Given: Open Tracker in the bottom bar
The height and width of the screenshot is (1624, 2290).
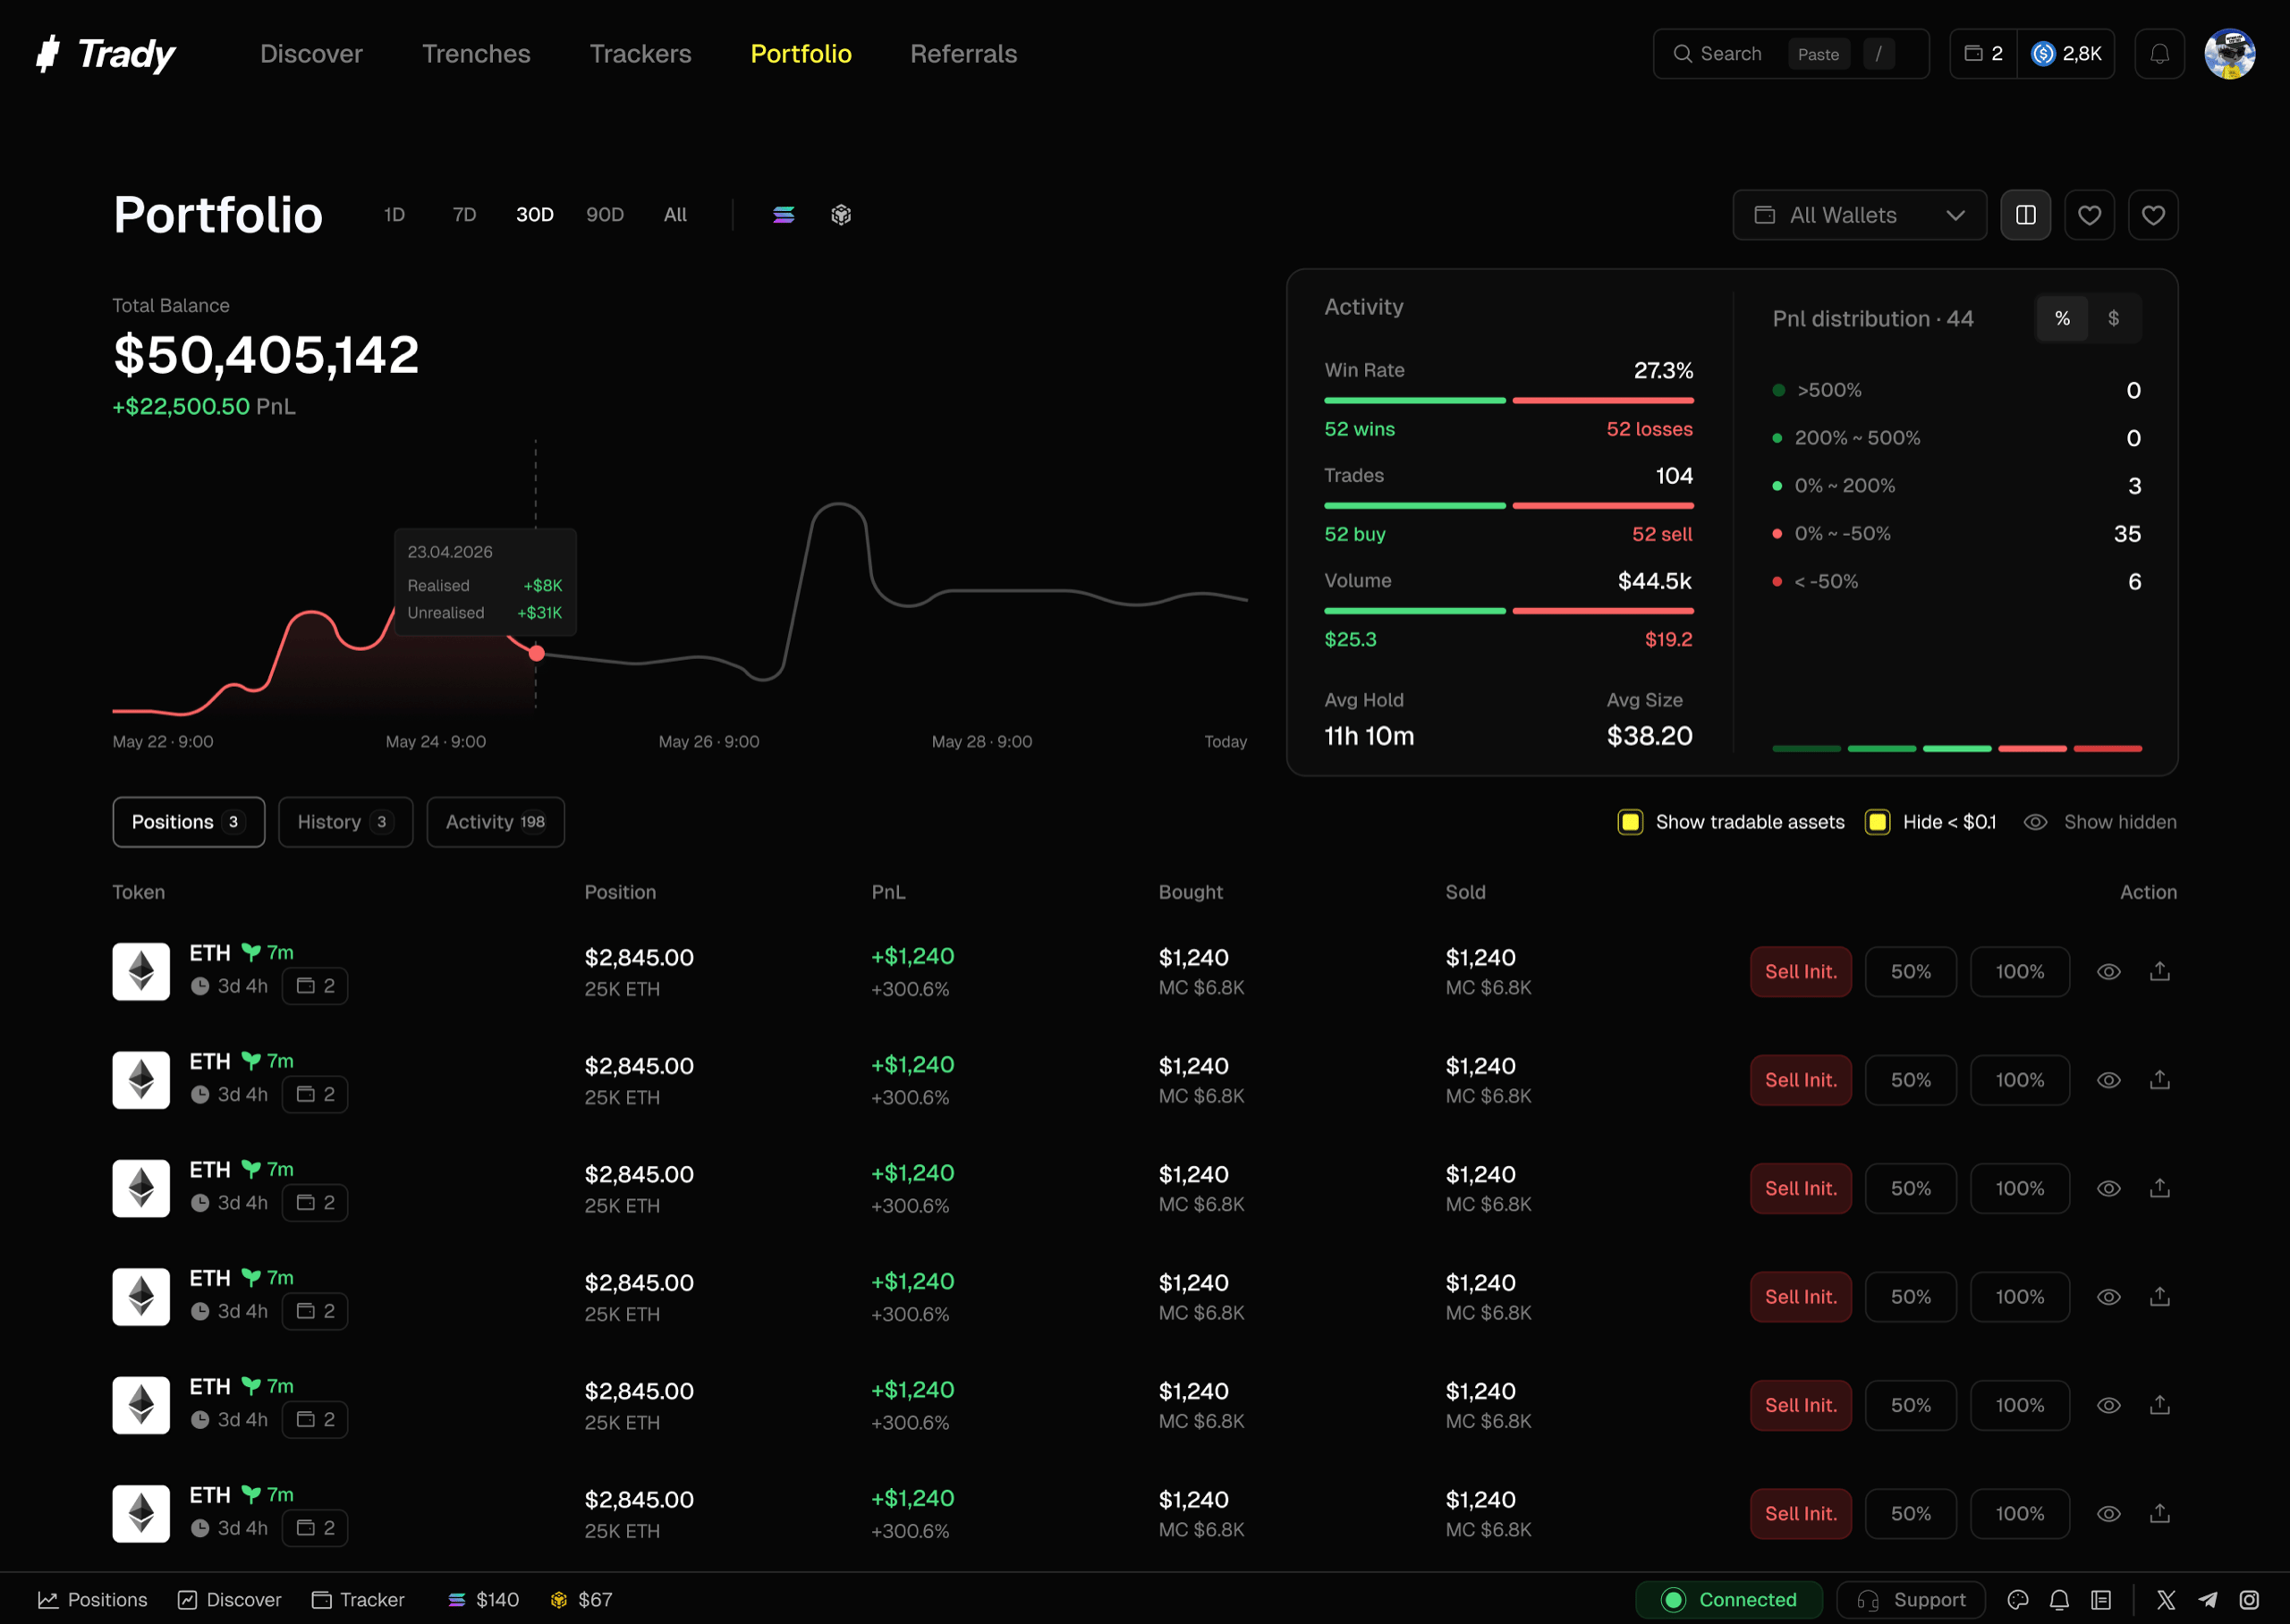Looking at the screenshot, I should (358, 1599).
